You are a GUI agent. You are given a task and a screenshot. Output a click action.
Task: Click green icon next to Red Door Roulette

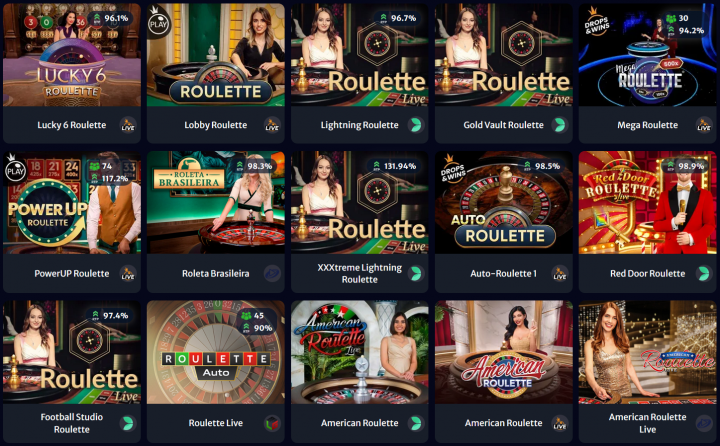pos(703,273)
